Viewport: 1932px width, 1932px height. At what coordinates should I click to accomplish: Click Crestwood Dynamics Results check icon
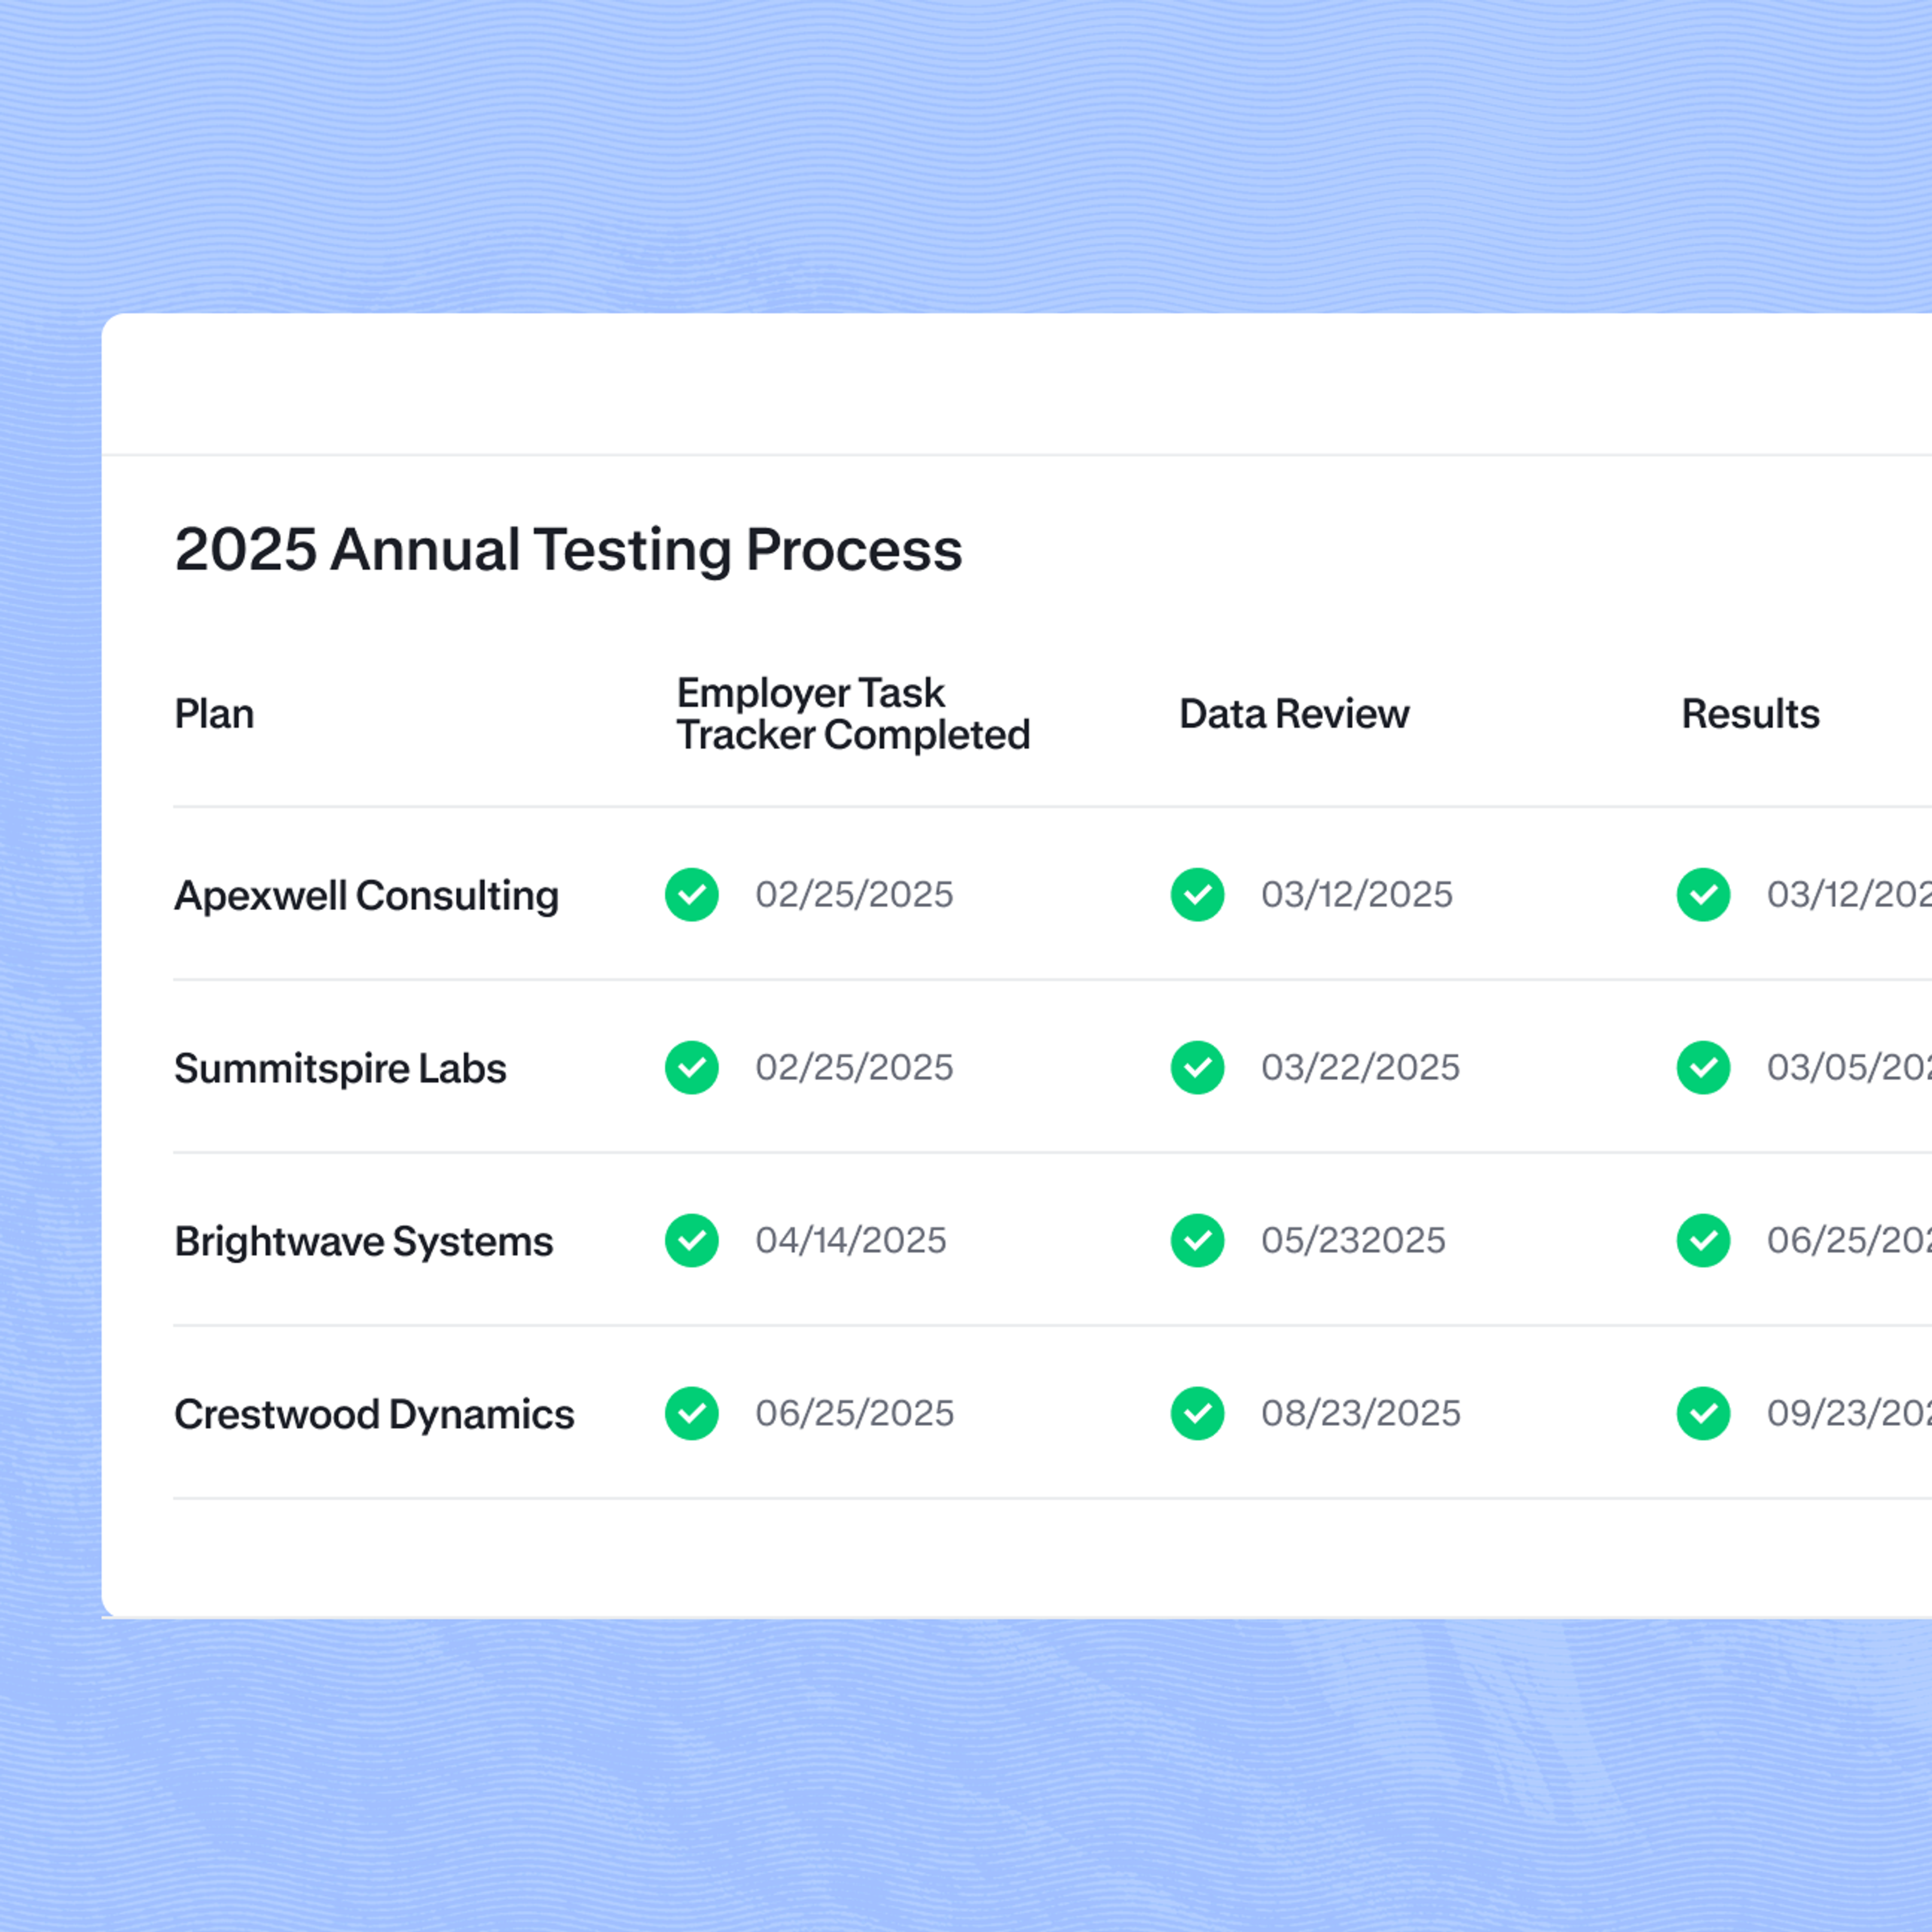(x=1704, y=1413)
